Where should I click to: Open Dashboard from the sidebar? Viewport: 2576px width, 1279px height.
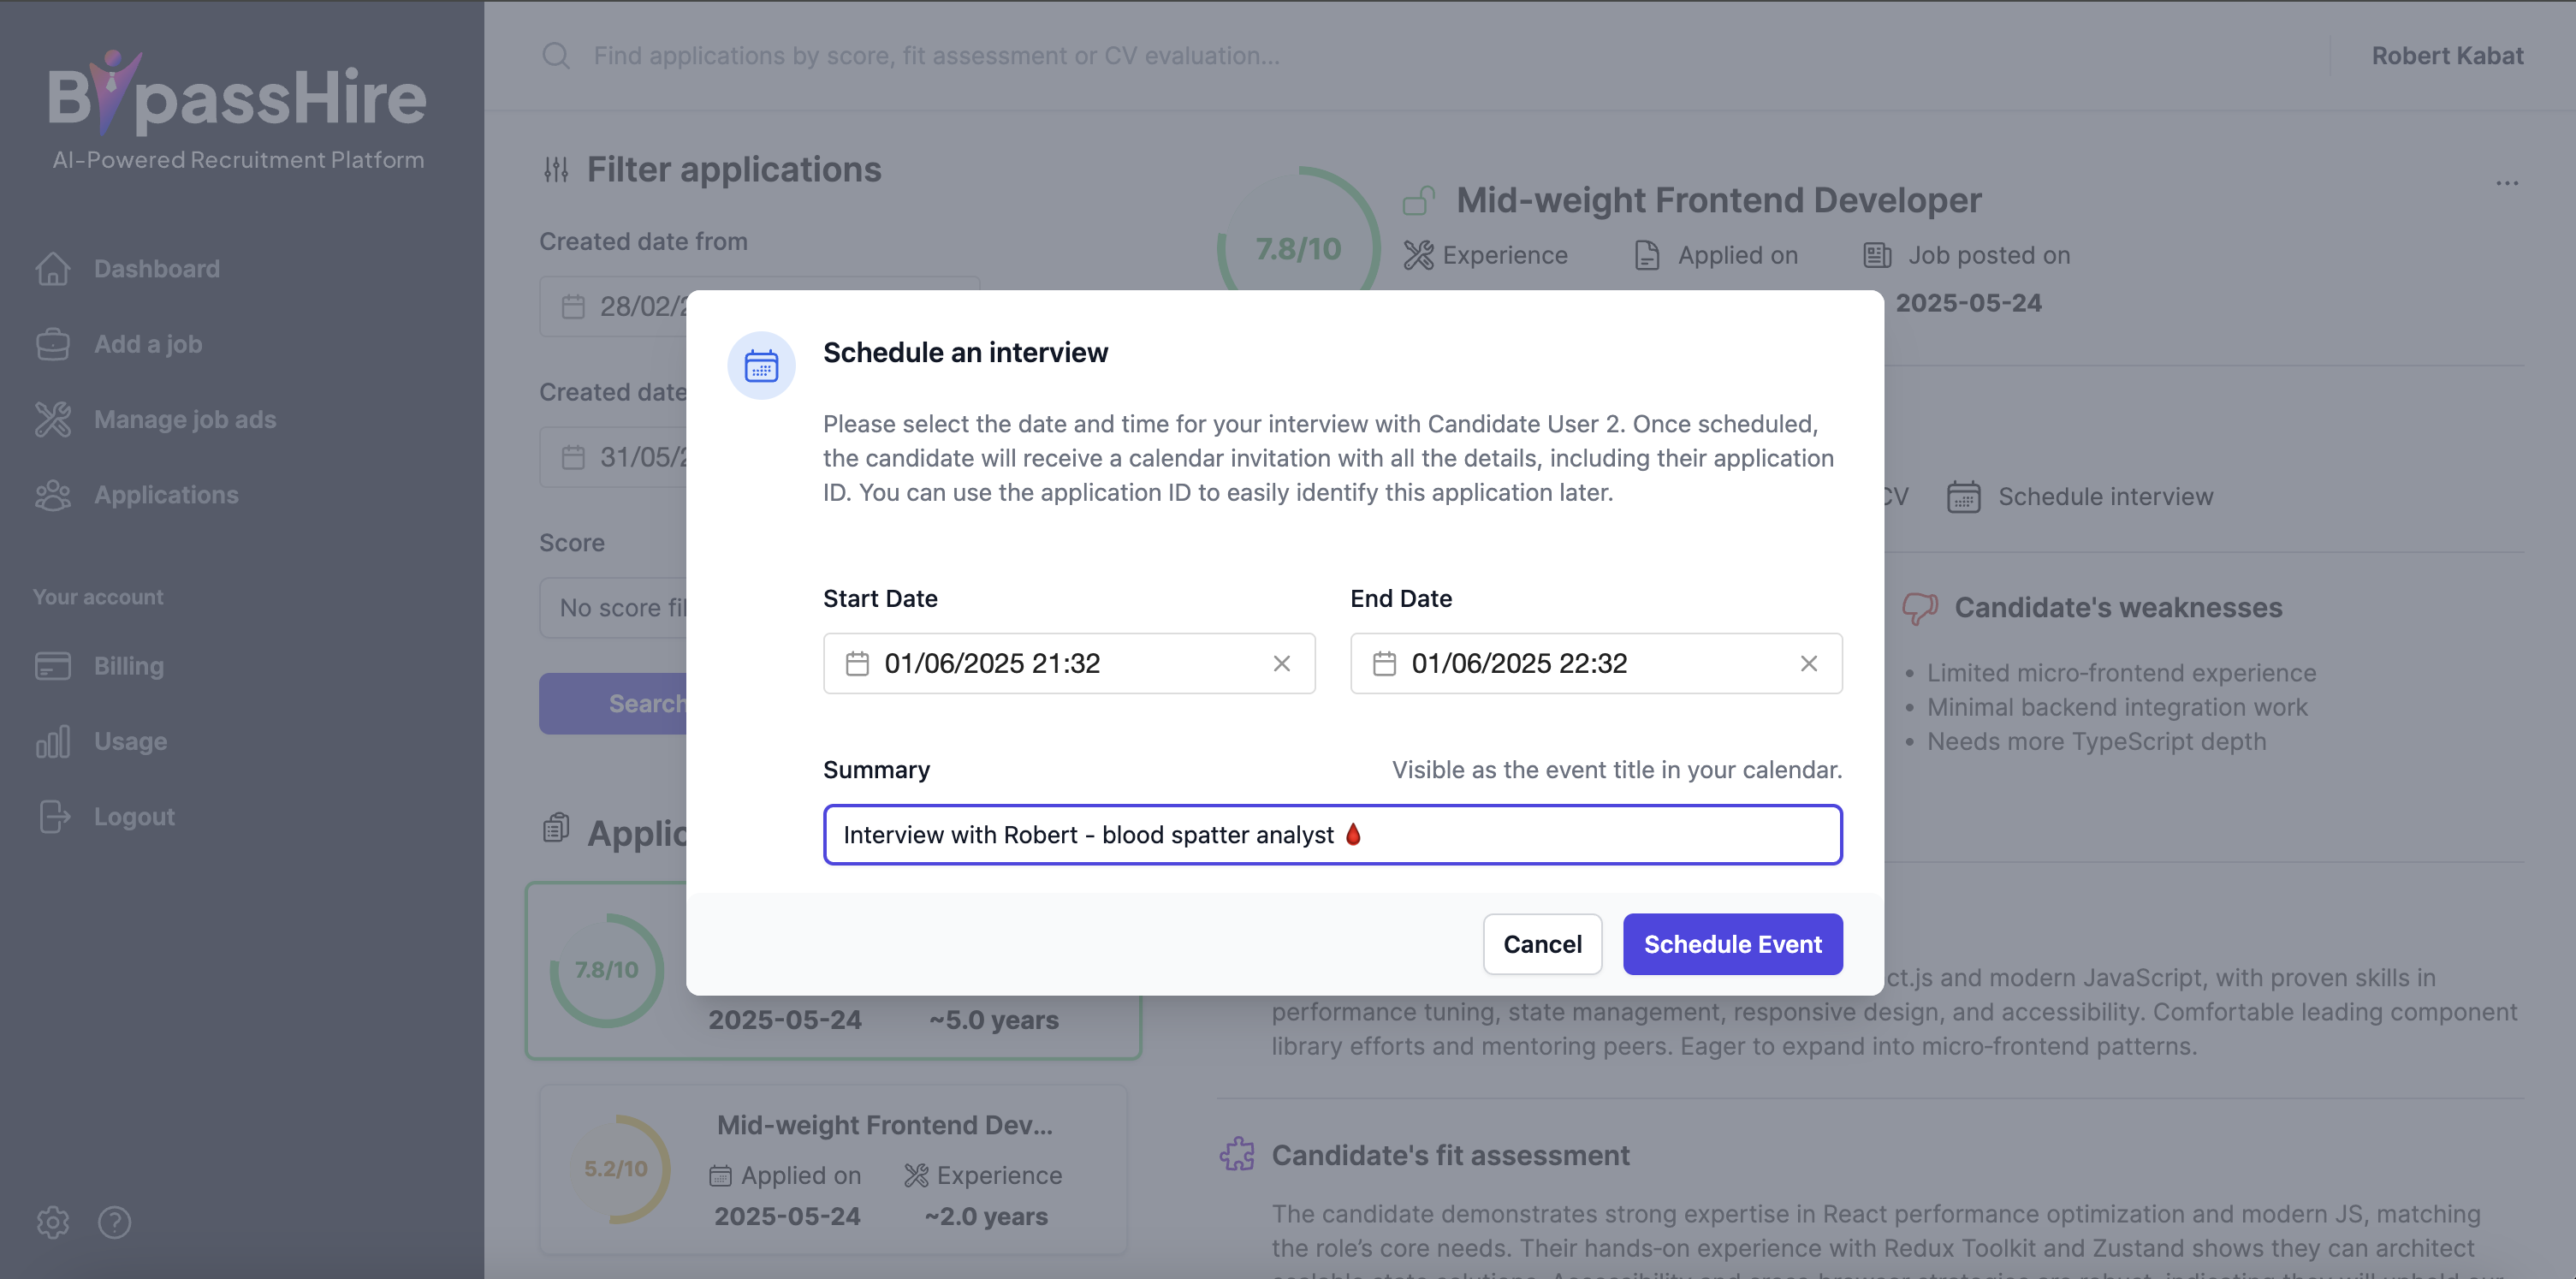(157, 269)
